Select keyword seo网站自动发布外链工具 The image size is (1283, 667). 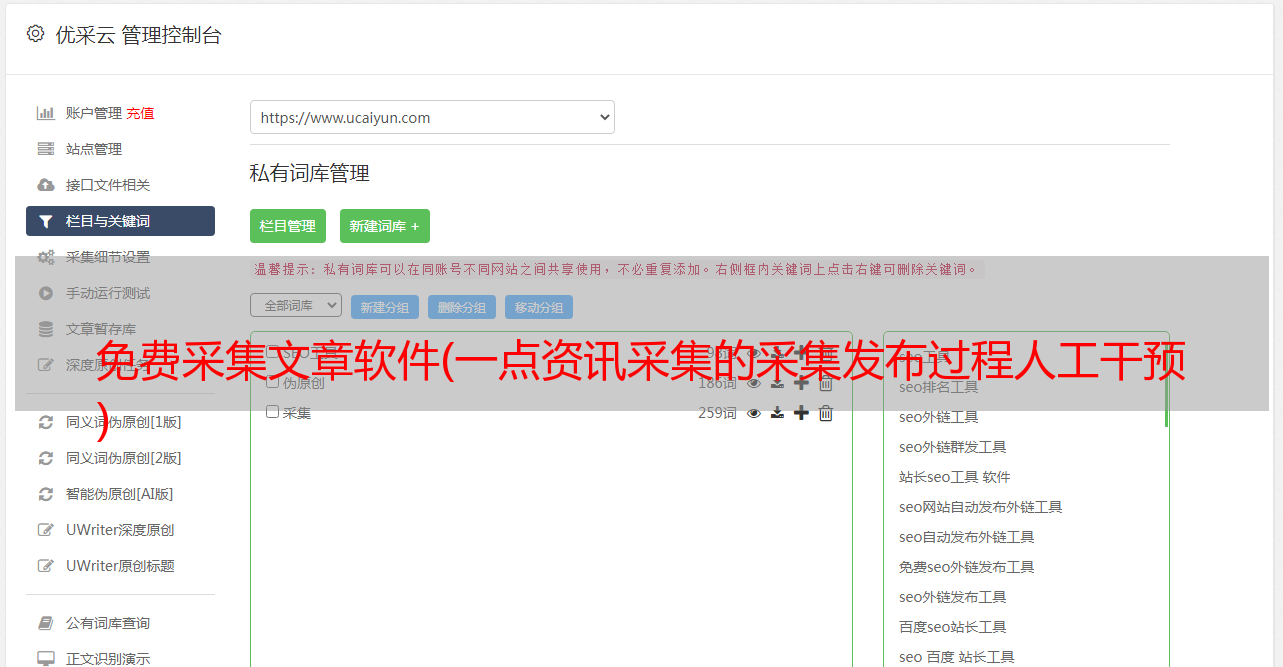[981, 507]
